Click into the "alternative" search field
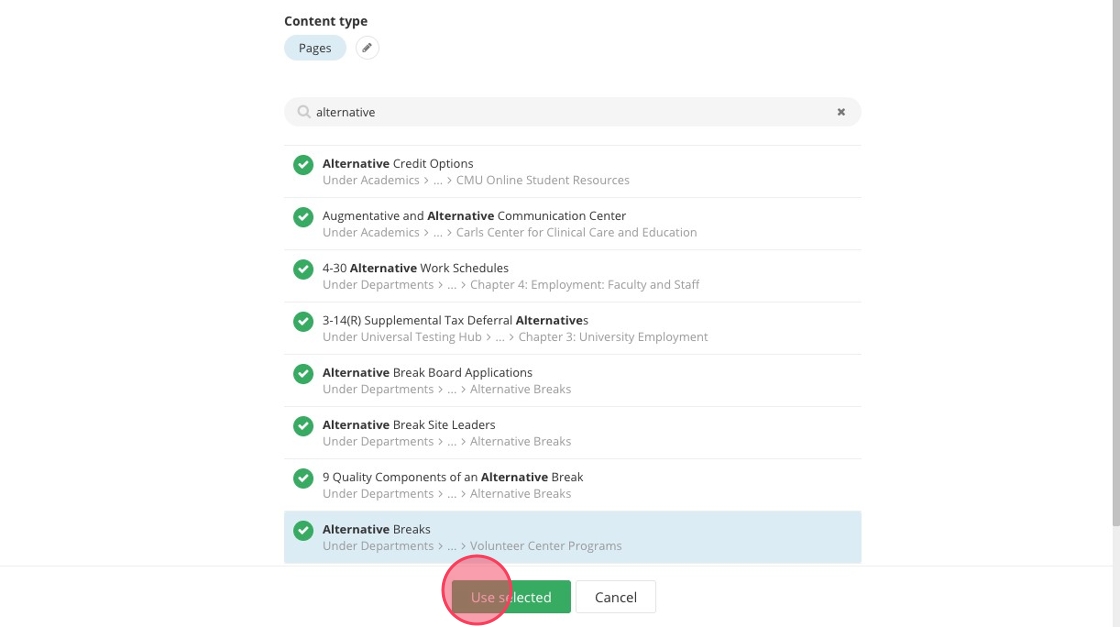The width and height of the screenshot is (1120, 627). click(x=570, y=112)
